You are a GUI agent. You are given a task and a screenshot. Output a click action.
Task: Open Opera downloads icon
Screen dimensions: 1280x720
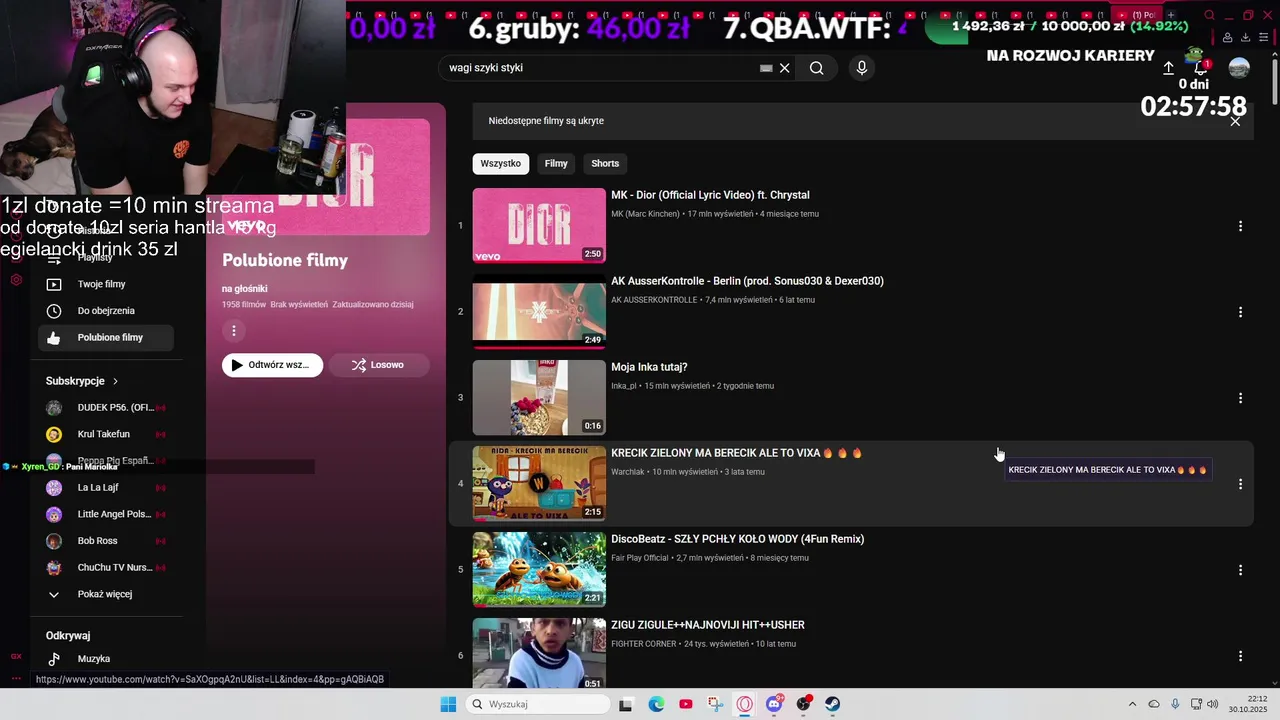(x=1246, y=37)
